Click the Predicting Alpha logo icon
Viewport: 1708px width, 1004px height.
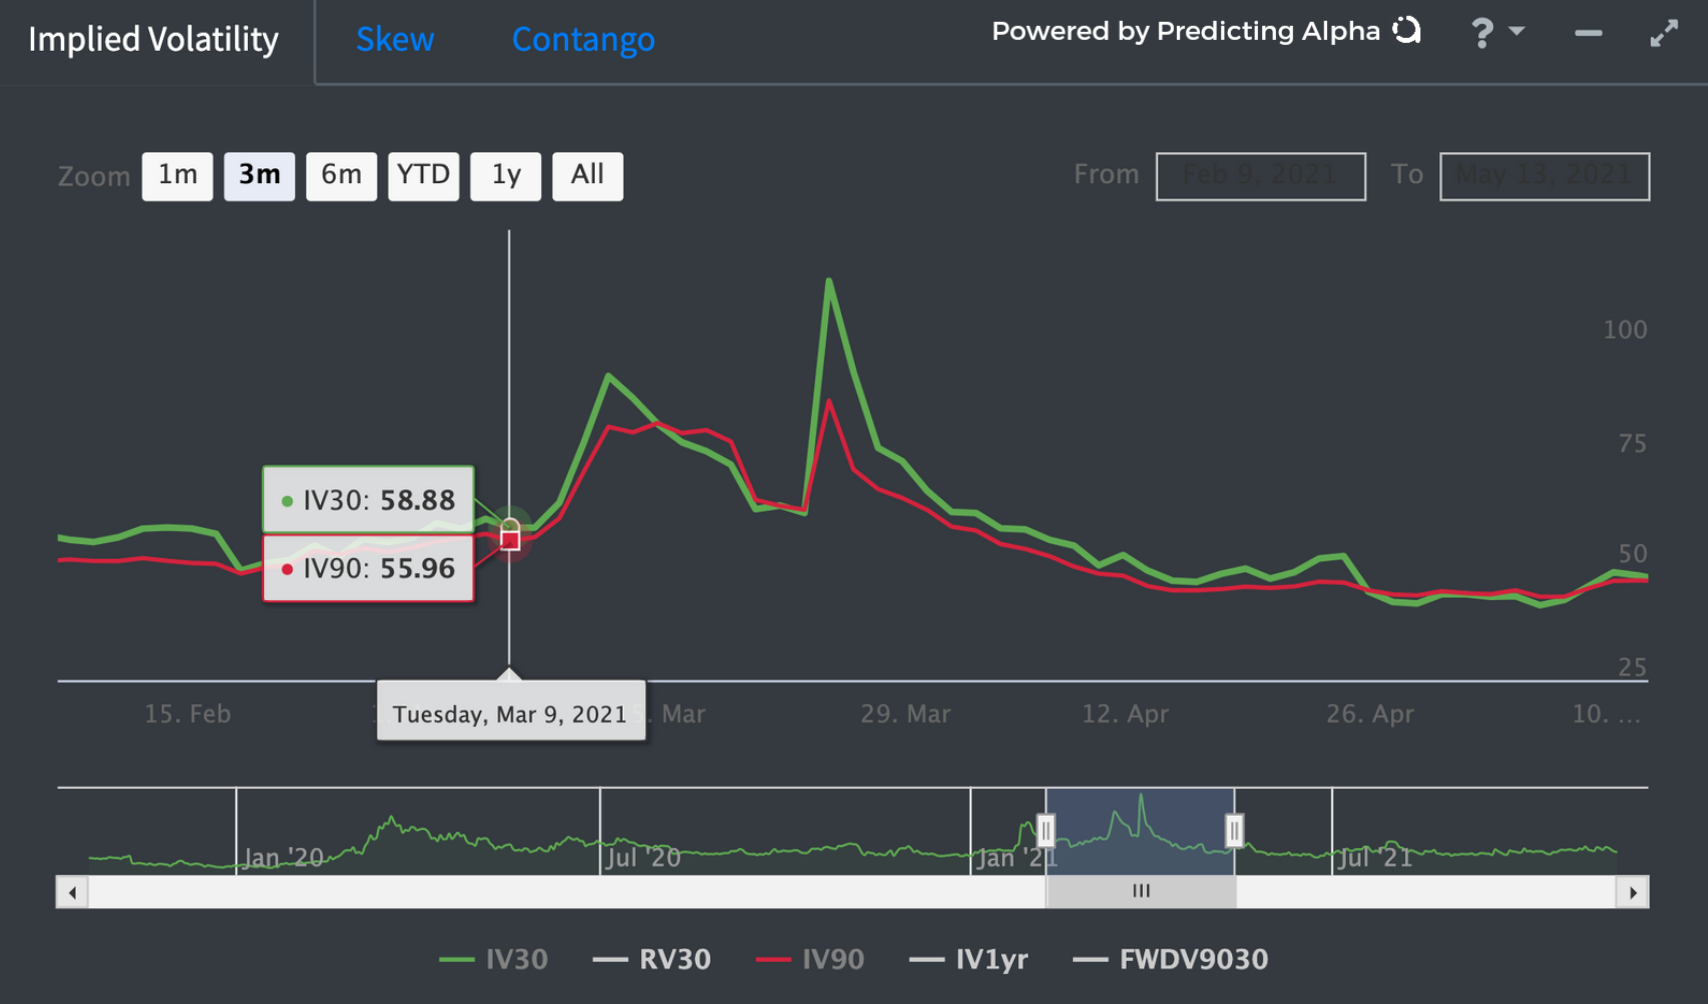pyautogui.click(x=1407, y=31)
